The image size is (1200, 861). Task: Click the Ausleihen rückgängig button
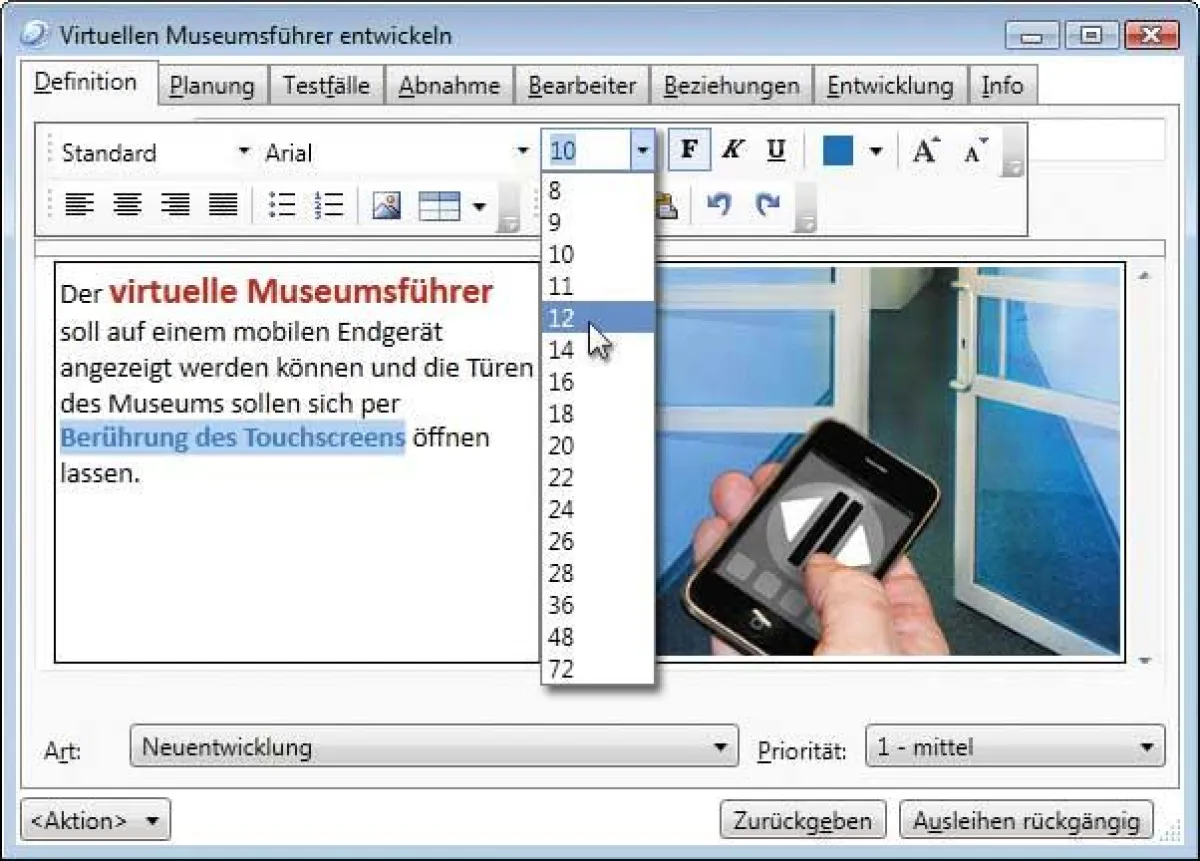point(1026,821)
